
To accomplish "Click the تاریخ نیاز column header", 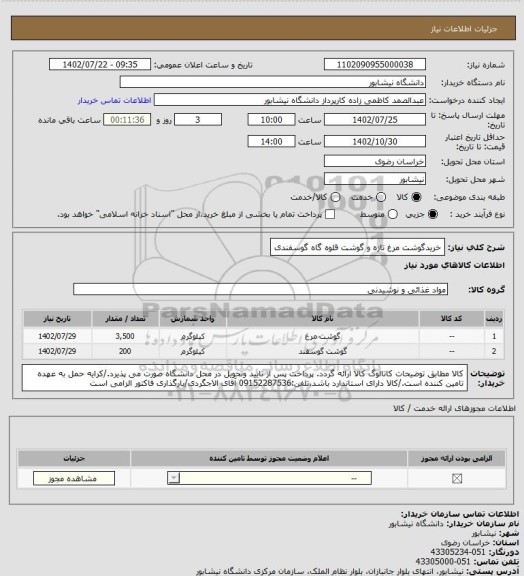I will click(x=57, y=318).
